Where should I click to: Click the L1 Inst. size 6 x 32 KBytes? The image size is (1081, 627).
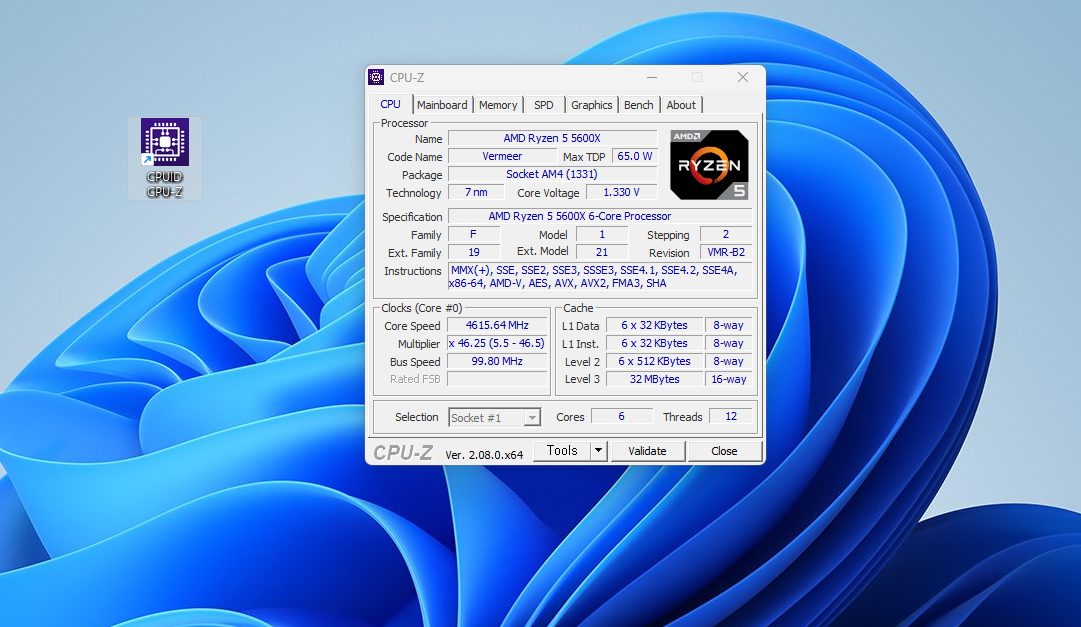[x=654, y=344]
